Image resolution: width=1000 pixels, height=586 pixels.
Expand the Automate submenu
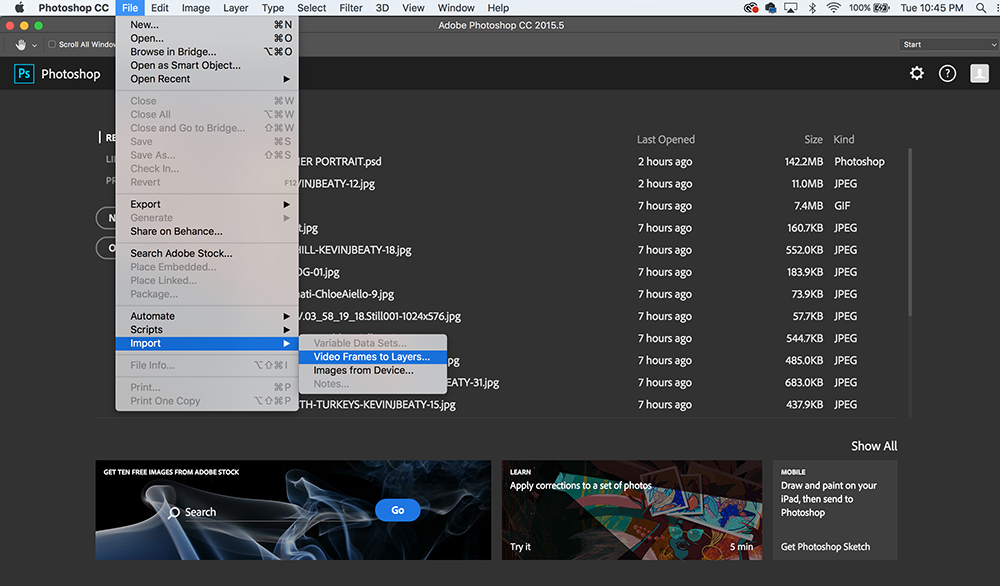(x=207, y=316)
